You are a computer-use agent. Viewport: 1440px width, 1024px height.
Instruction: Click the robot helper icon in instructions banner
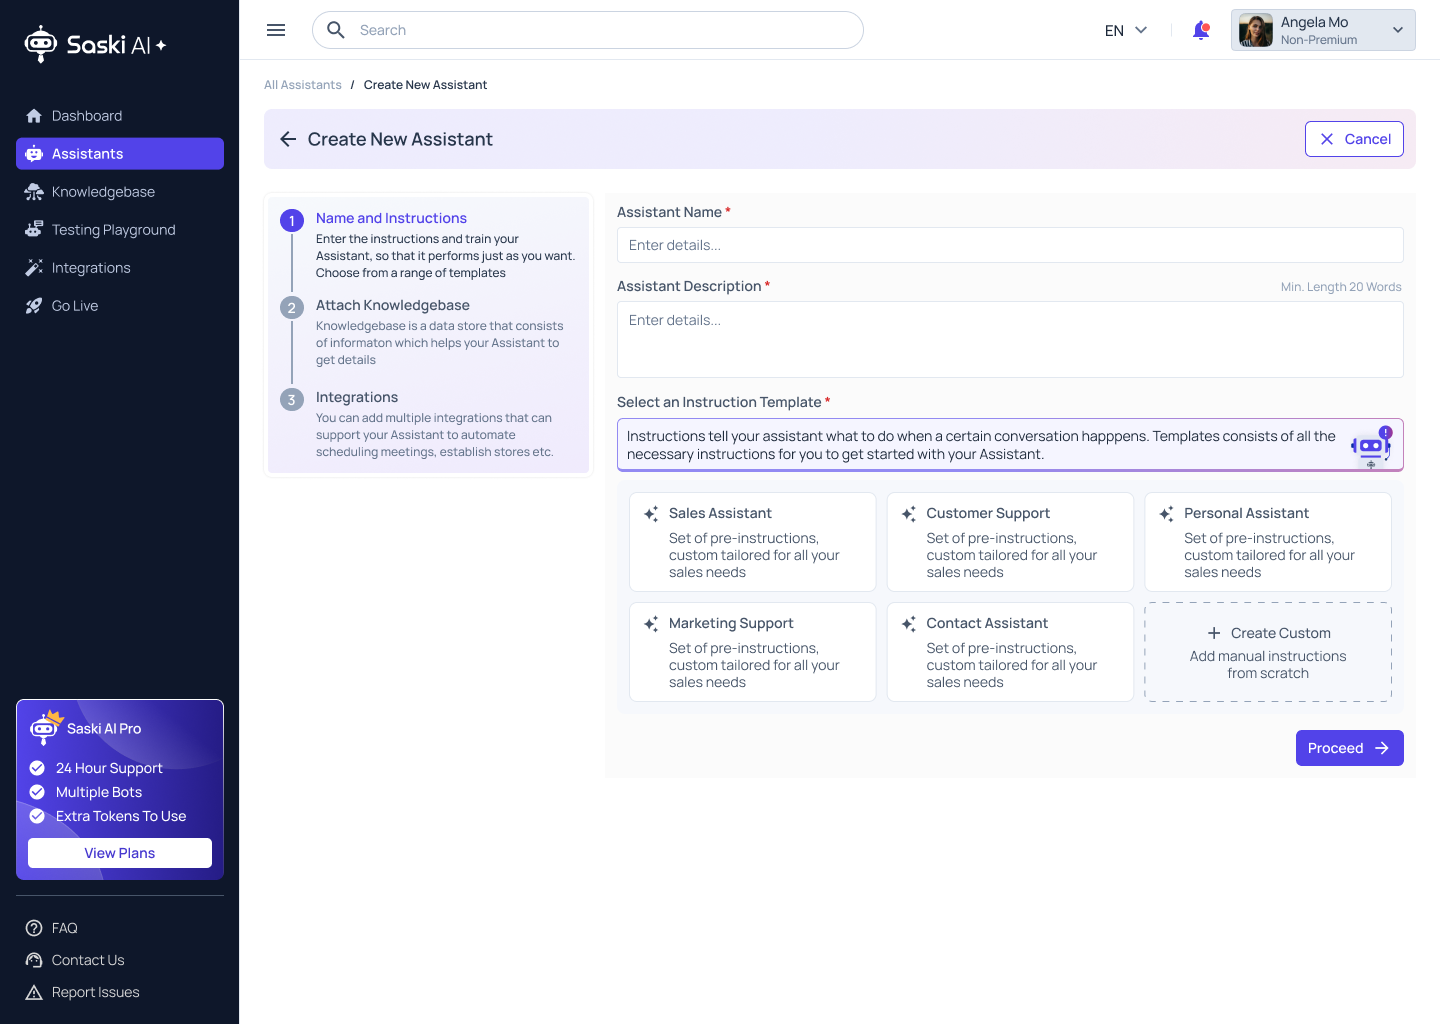click(1370, 445)
